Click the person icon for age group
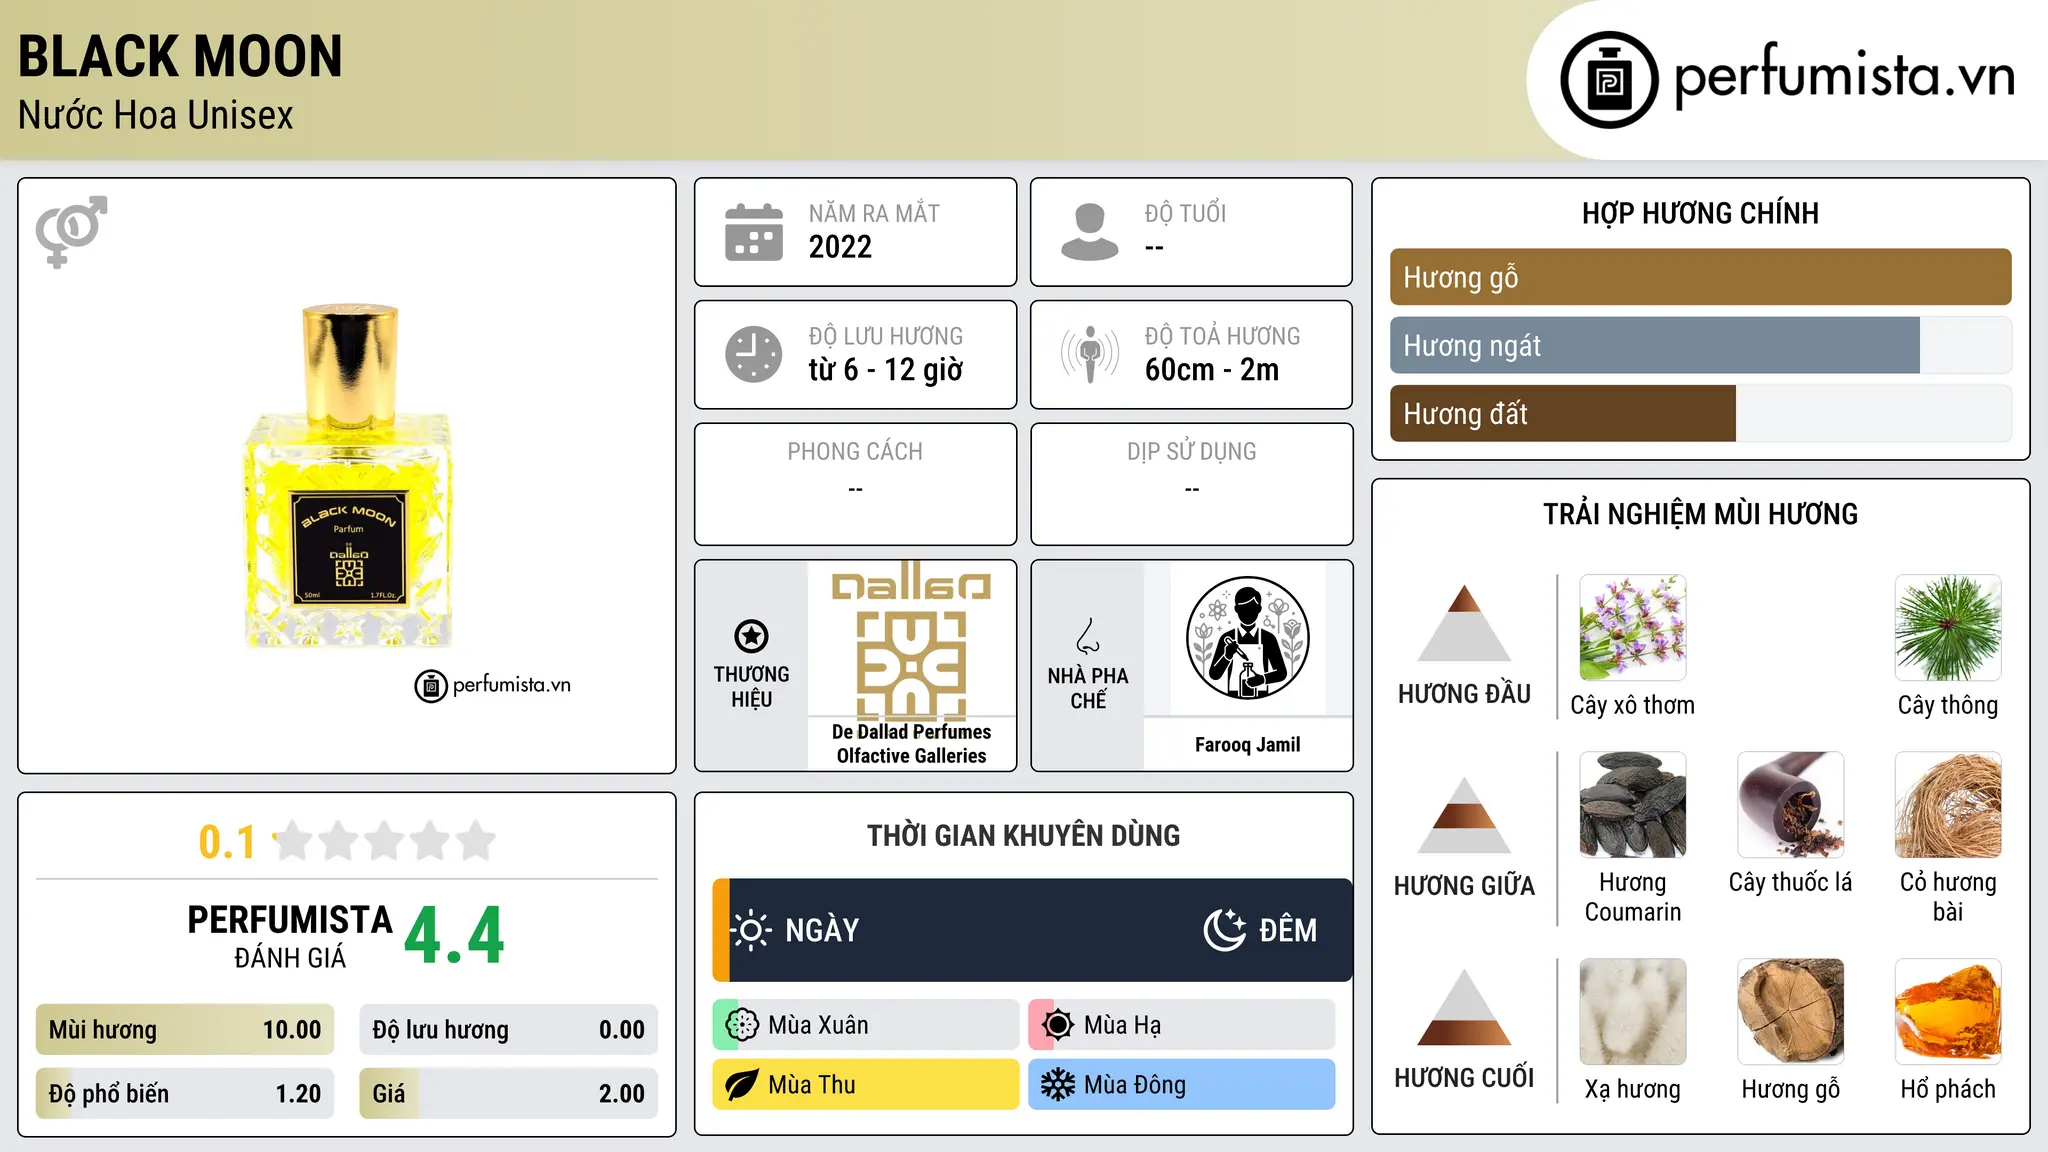Viewport: 2048px width, 1152px height. 1089,232
